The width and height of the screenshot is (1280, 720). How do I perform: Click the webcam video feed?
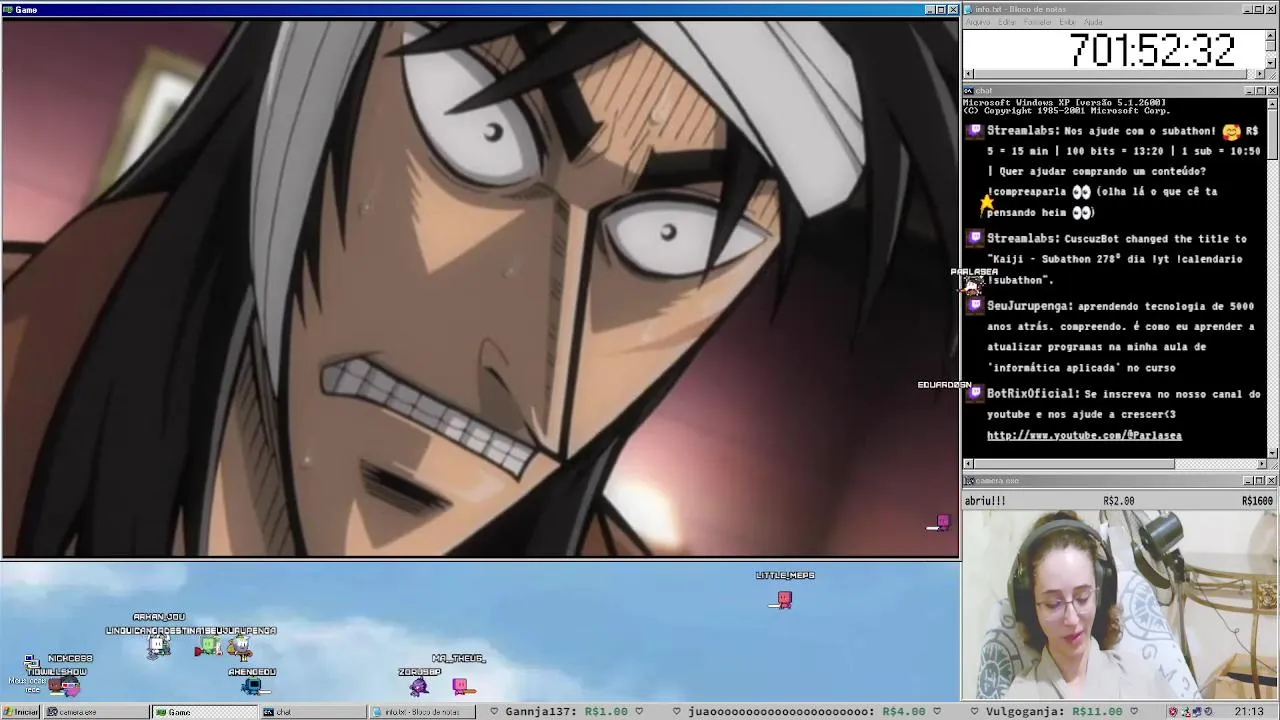1120,605
